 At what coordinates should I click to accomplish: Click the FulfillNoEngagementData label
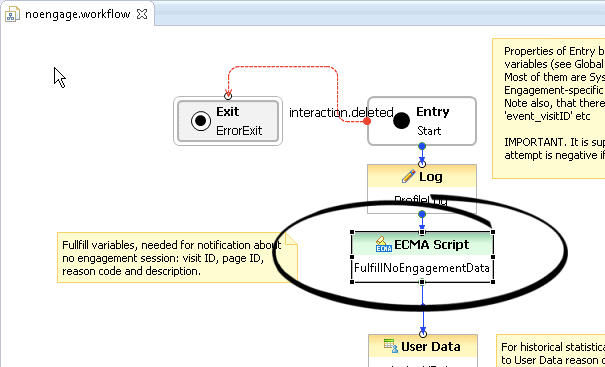(x=422, y=268)
